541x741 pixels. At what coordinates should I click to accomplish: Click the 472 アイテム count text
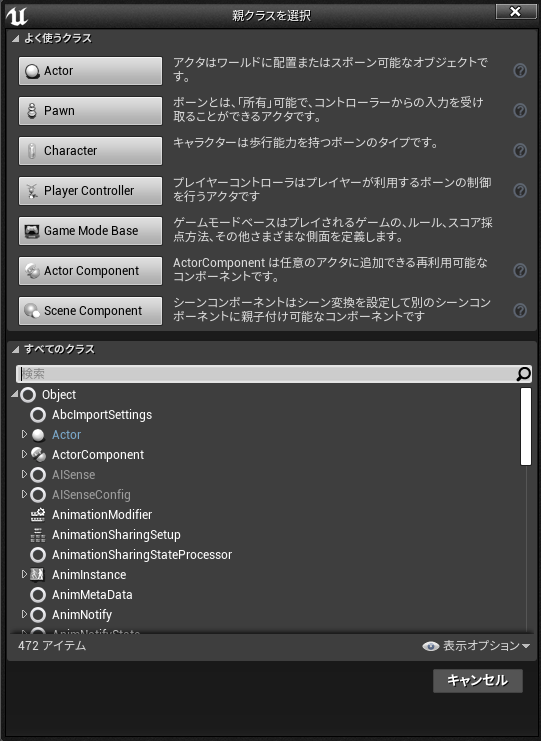pyautogui.click(x=52, y=646)
